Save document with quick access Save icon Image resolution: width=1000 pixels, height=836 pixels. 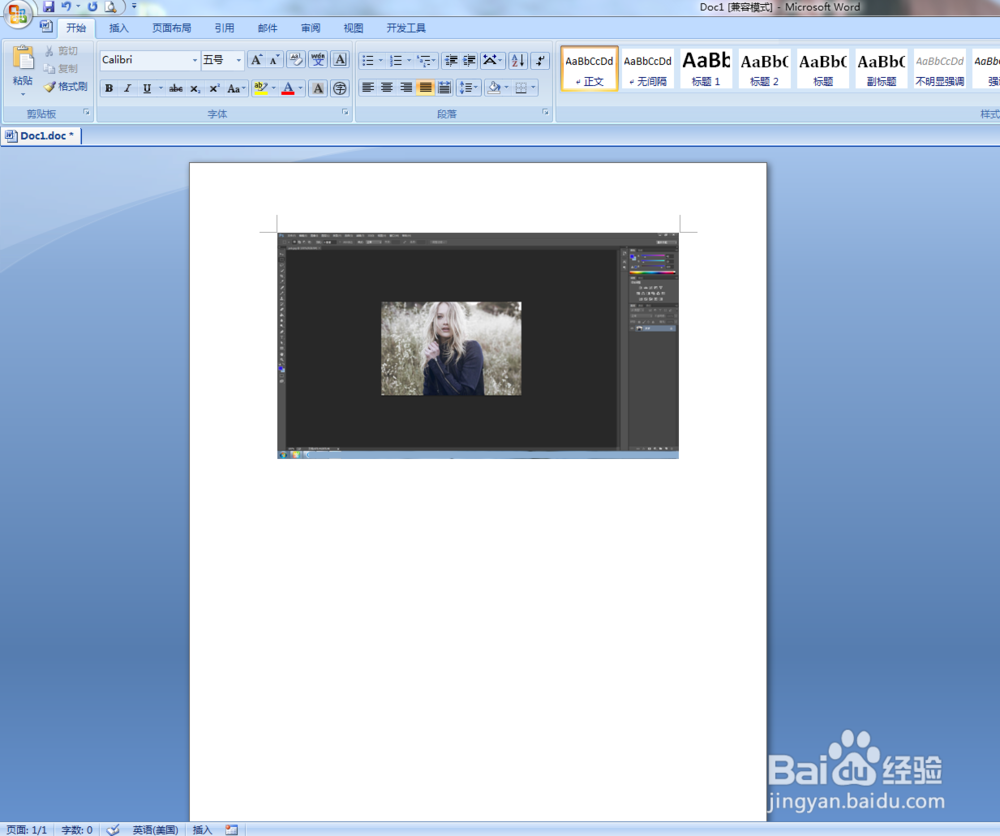click(48, 7)
